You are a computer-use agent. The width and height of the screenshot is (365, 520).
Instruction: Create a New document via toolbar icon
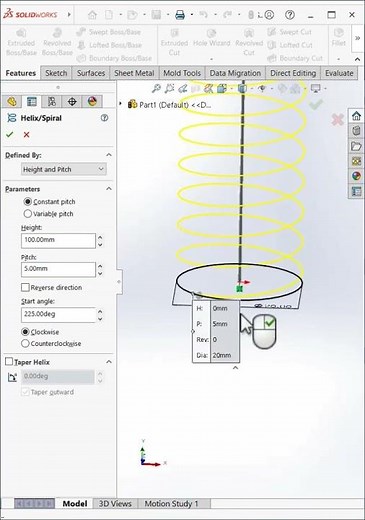tap(109, 15)
